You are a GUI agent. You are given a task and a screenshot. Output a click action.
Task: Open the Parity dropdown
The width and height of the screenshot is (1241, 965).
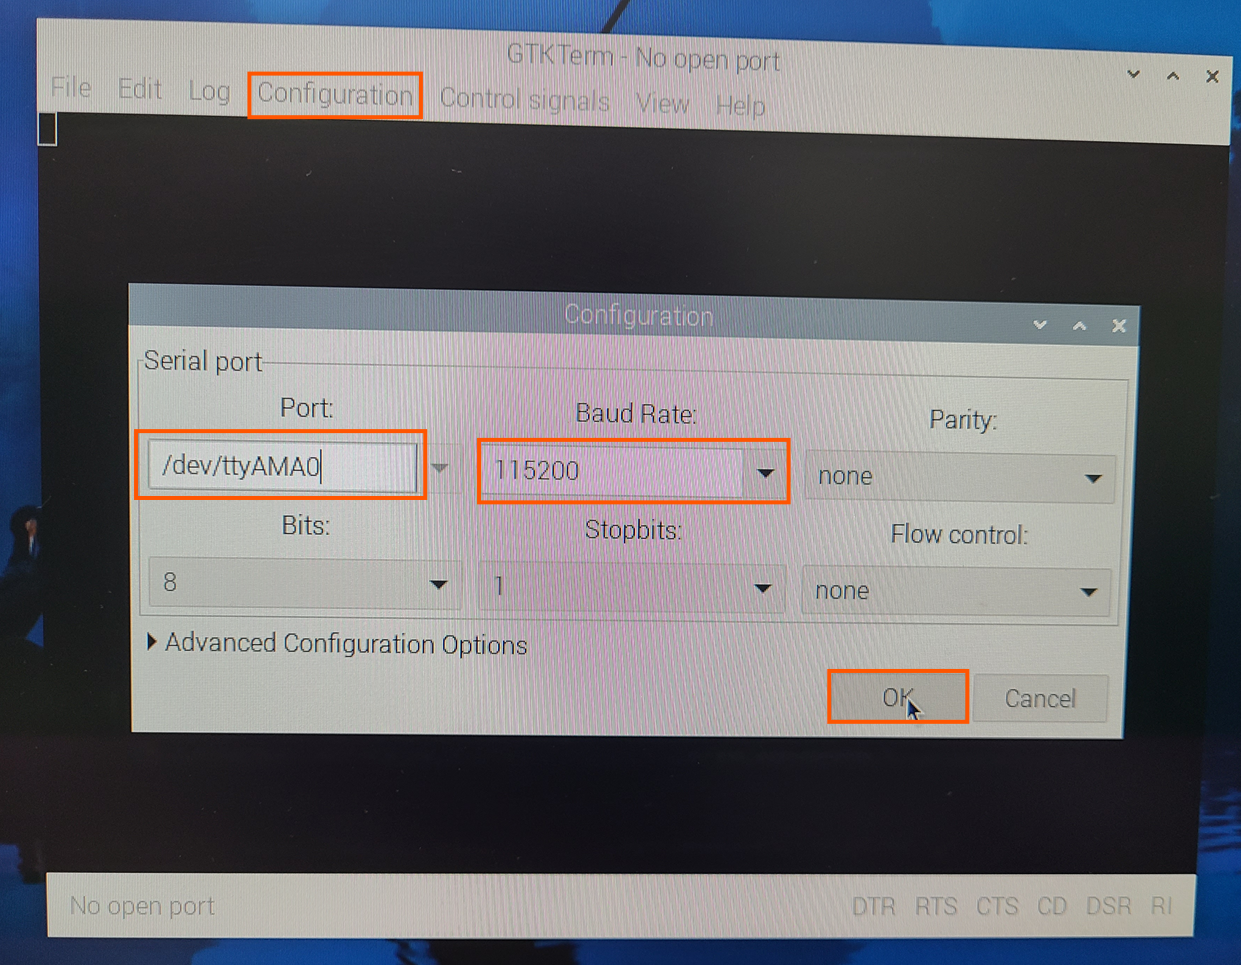click(x=960, y=477)
